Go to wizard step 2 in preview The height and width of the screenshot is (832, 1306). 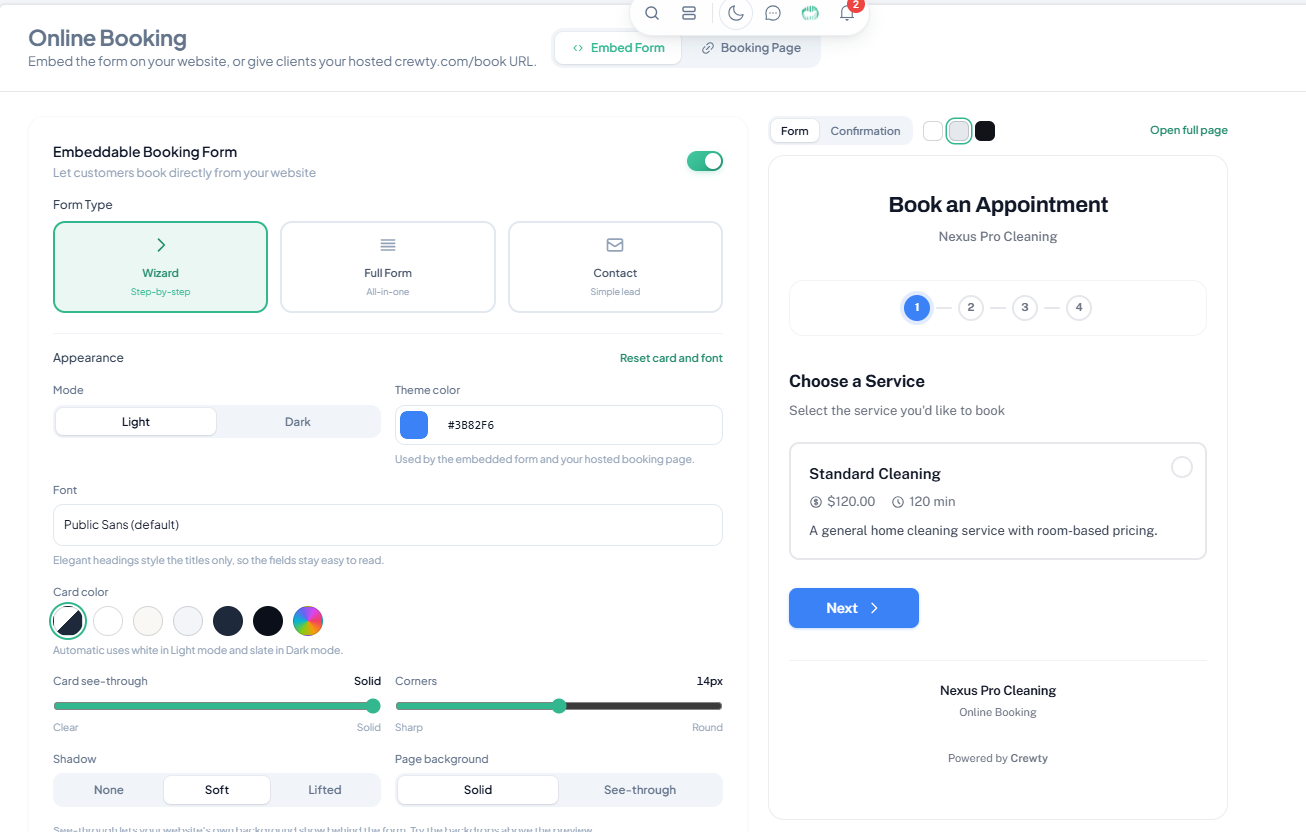click(971, 308)
